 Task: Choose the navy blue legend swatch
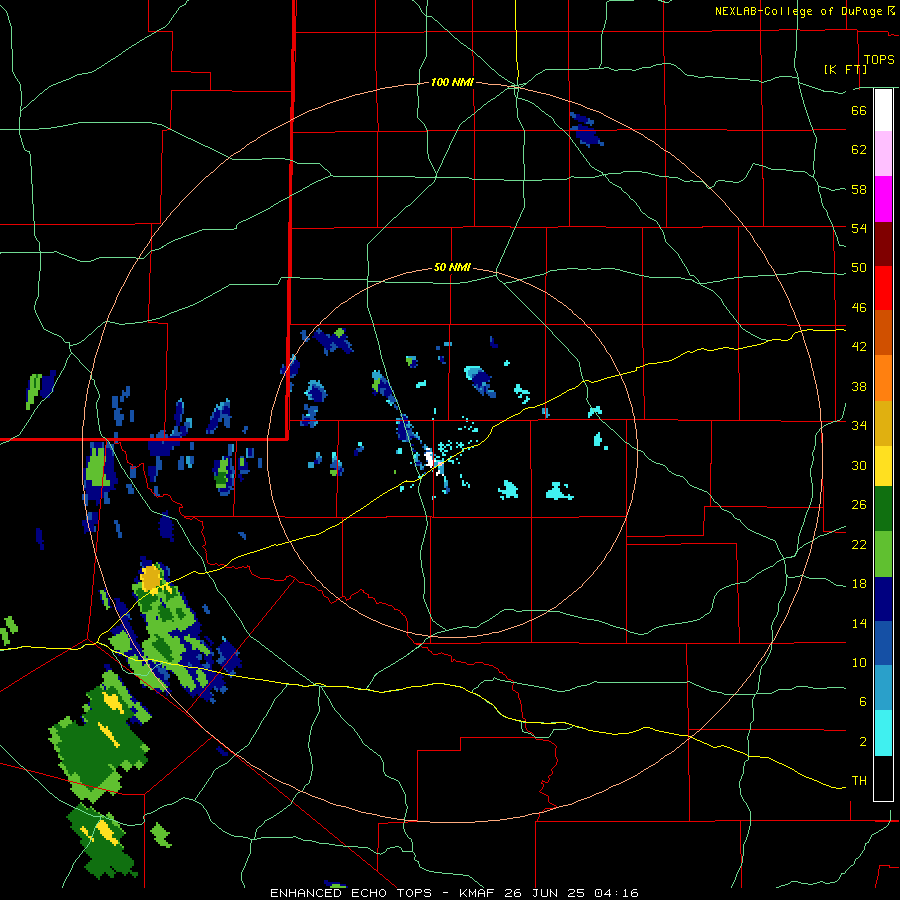tap(883, 599)
